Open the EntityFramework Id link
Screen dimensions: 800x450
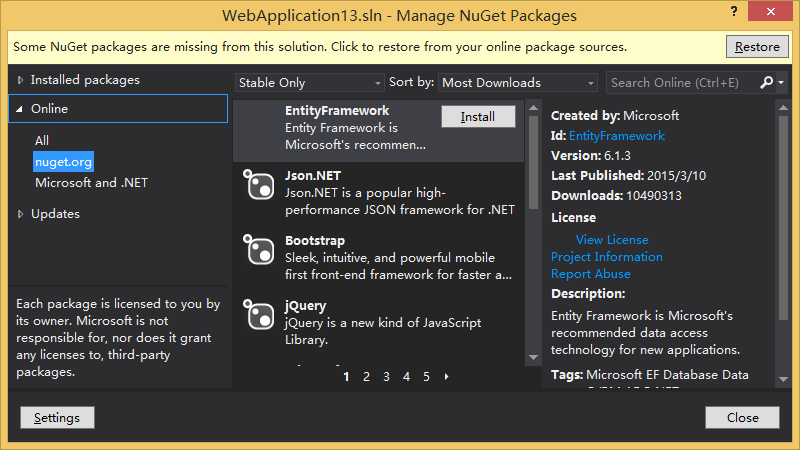coord(616,136)
